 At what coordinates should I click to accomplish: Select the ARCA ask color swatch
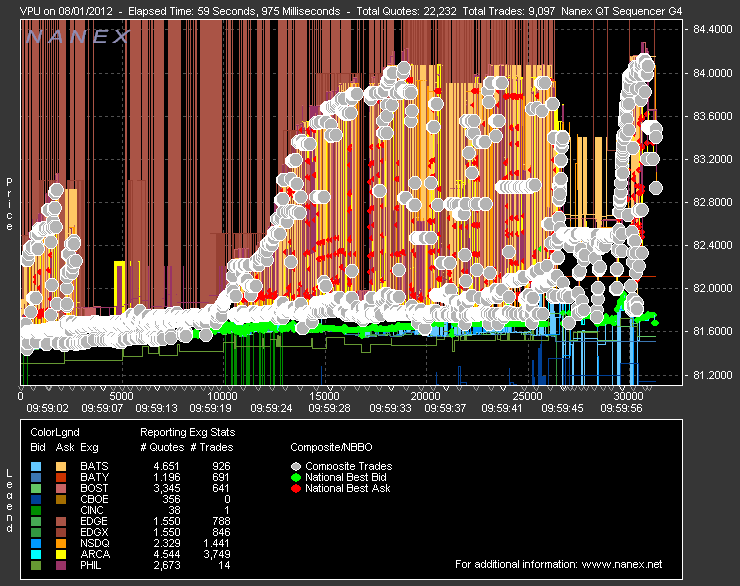click(x=61, y=554)
